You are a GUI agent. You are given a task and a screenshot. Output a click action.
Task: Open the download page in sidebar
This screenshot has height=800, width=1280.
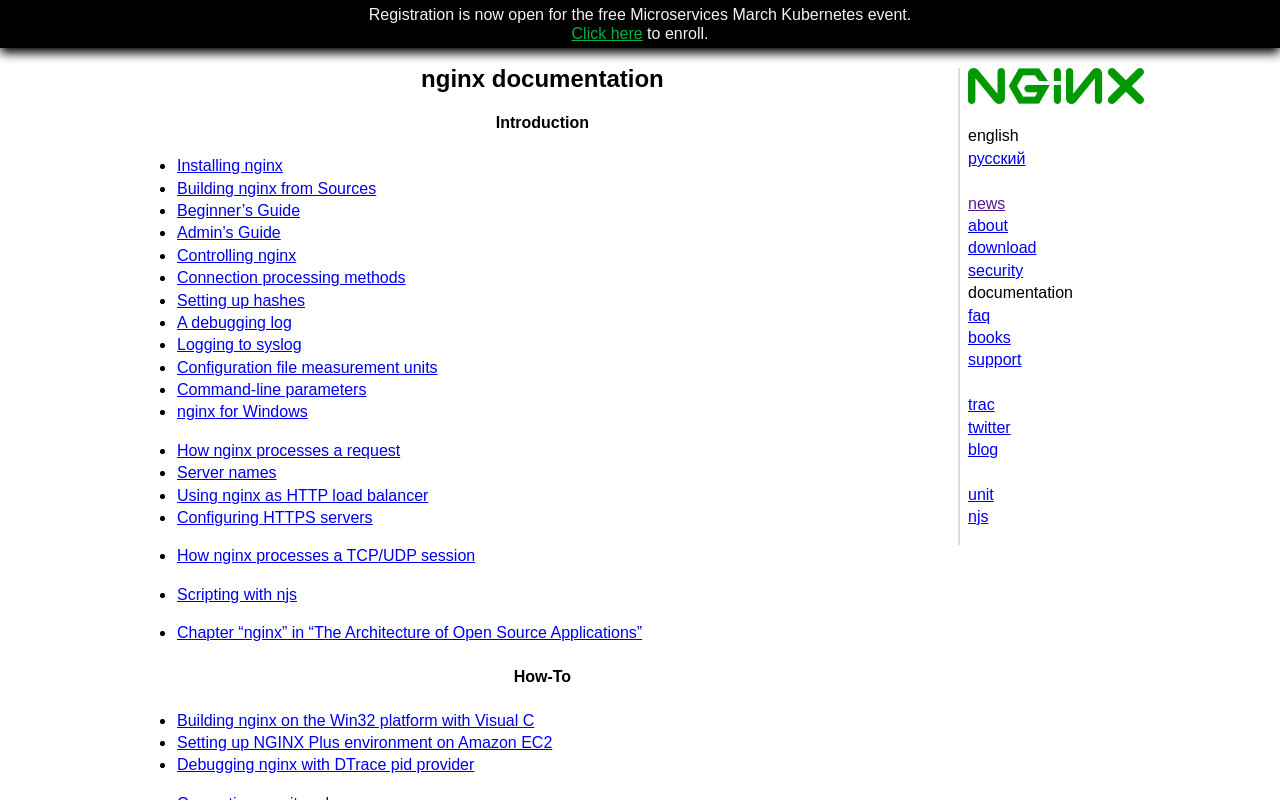(1002, 248)
